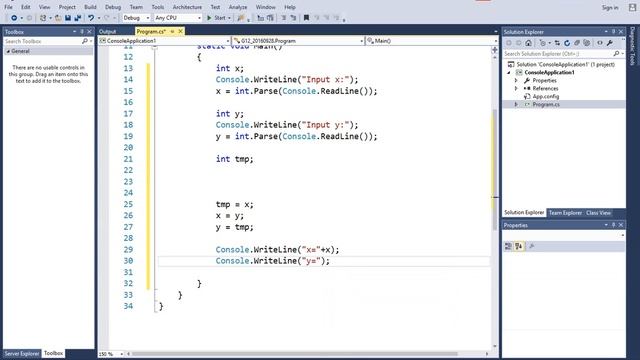Pin the Program.cs tab

172,31
